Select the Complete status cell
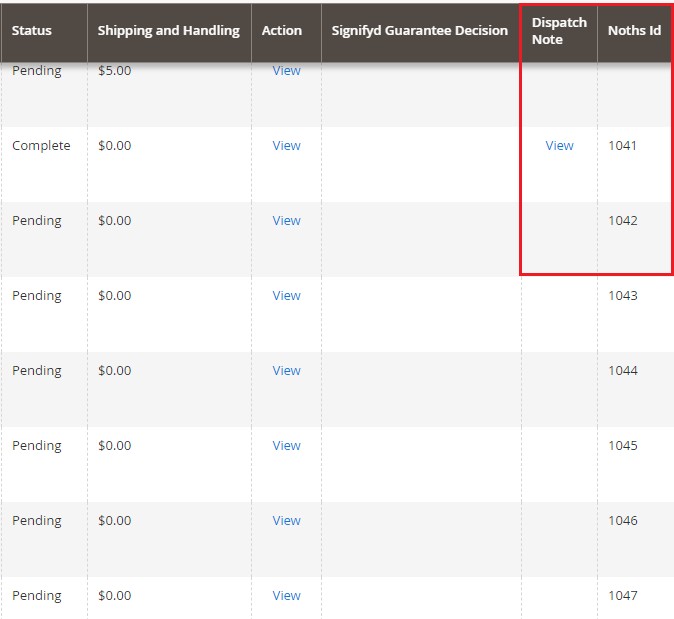 pyautogui.click(x=41, y=146)
